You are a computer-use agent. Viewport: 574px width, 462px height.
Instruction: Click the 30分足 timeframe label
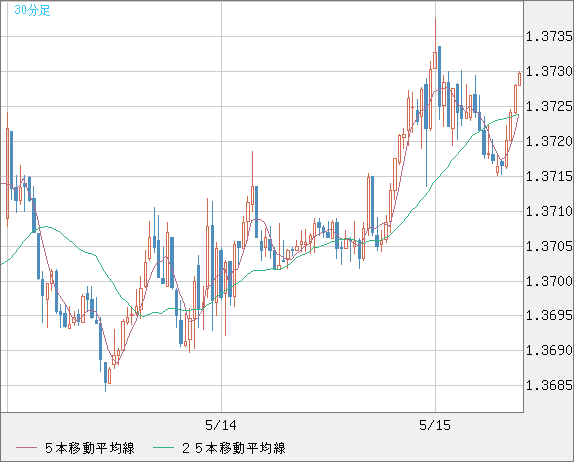[x=32, y=10]
